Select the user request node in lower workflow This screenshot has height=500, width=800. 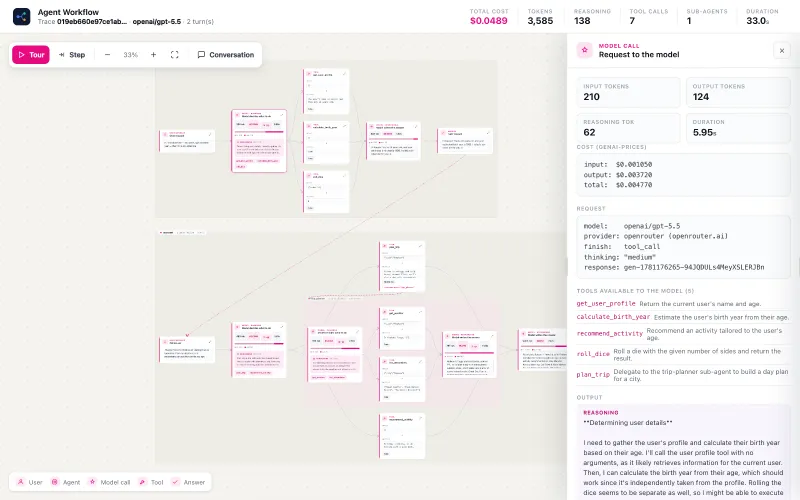pyautogui.click(x=187, y=349)
